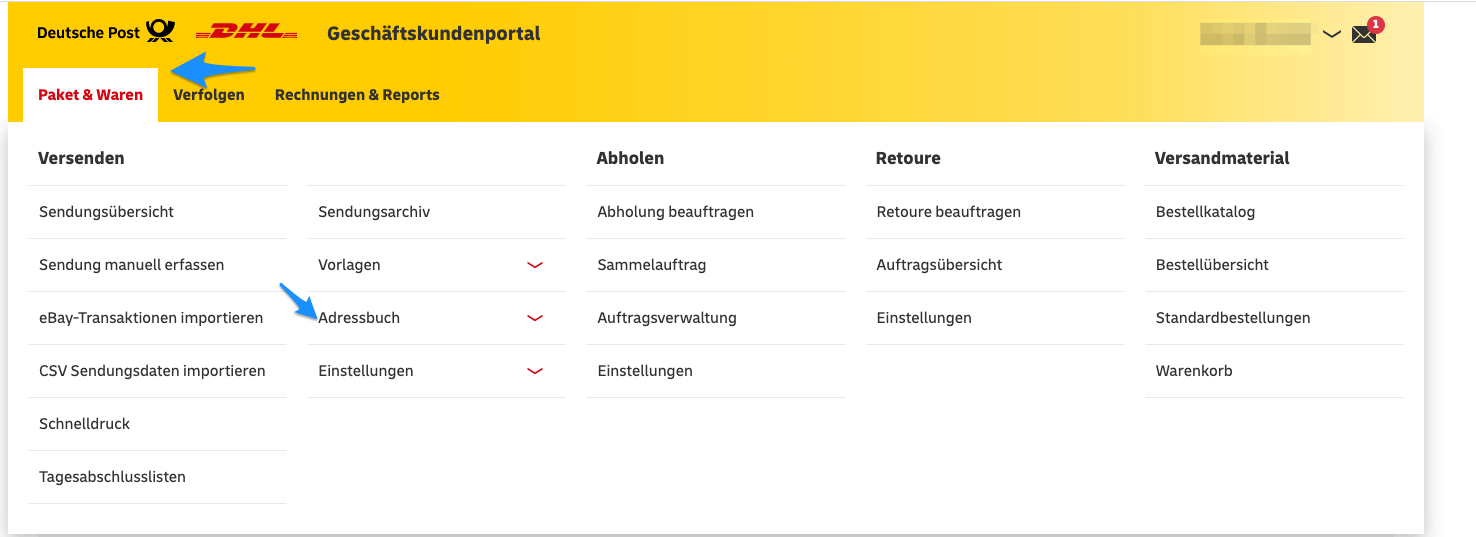Open the envelope messages icon
This screenshot has height=537, width=1476.
coord(1364,34)
